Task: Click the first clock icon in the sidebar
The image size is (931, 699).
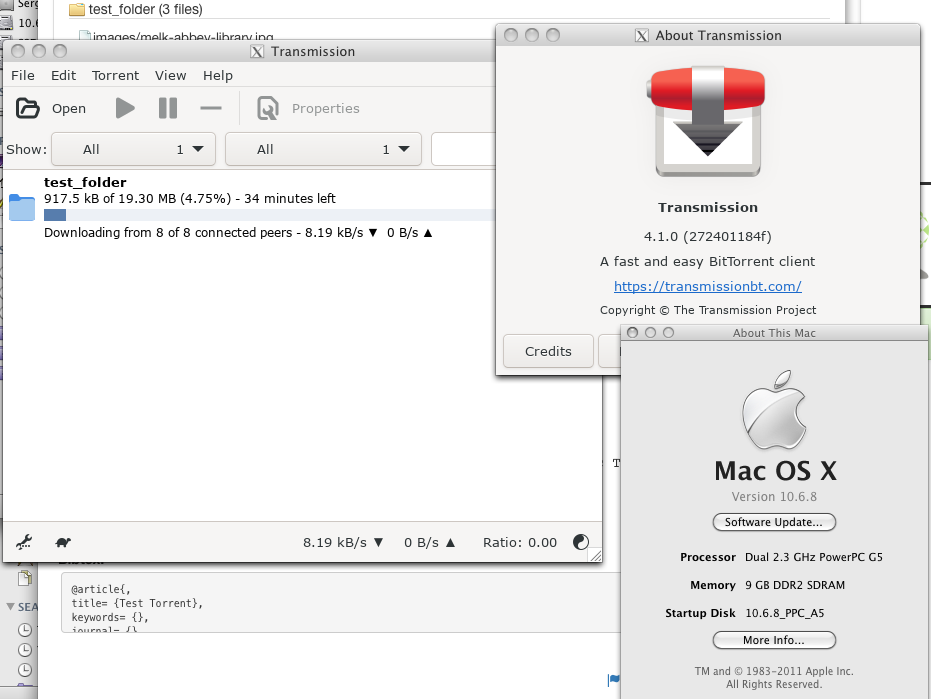Action: [x=24, y=630]
